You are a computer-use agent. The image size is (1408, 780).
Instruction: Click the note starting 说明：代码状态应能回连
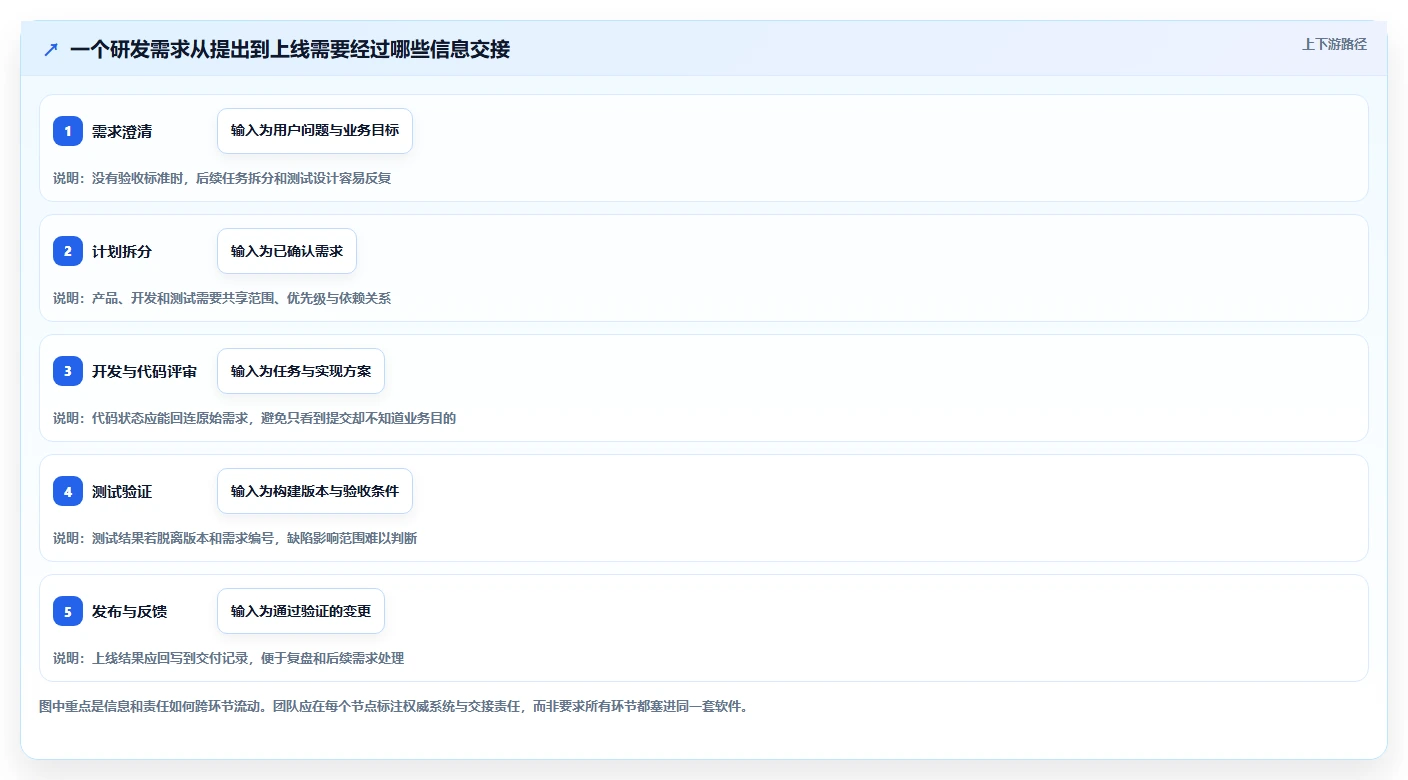click(255, 418)
